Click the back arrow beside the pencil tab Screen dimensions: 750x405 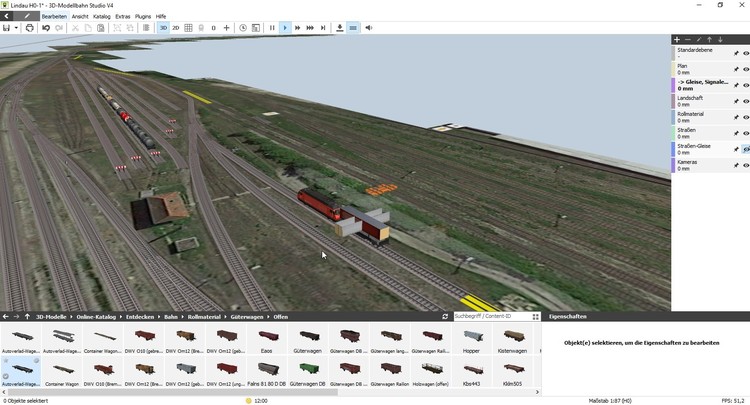click(x=7, y=16)
